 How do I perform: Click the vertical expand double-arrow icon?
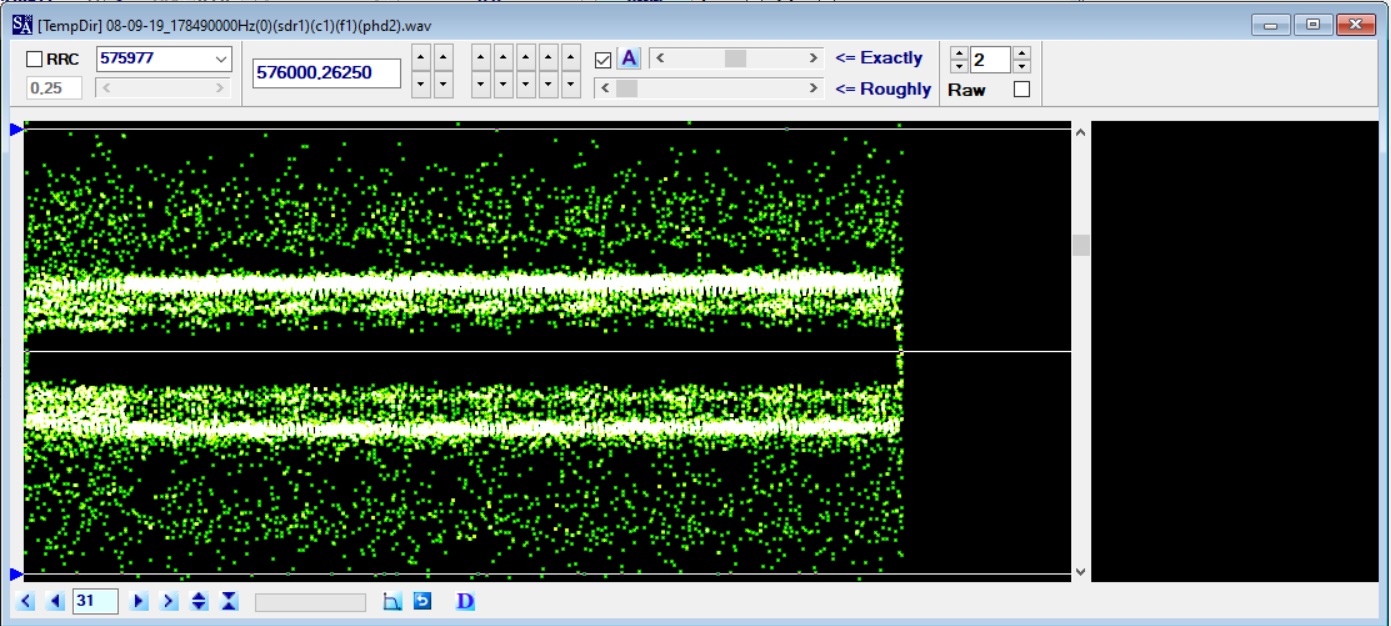click(x=199, y=601)
